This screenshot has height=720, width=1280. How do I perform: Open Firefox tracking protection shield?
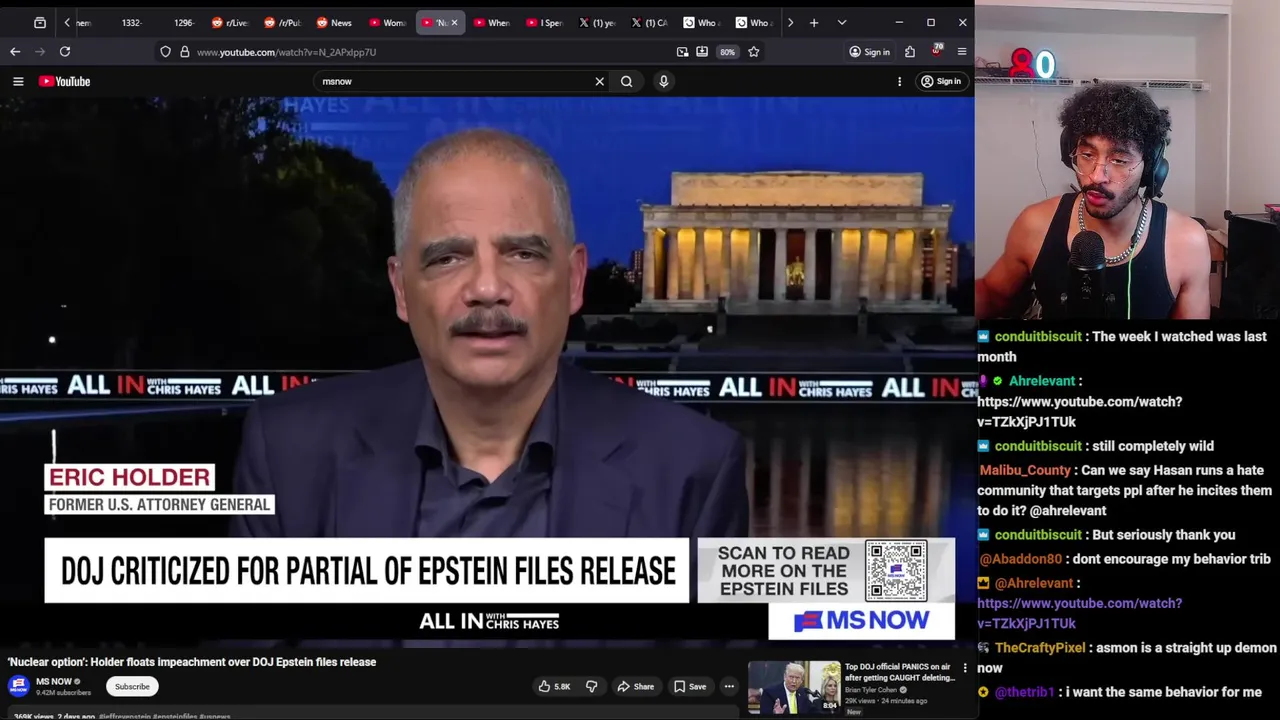click(x=165, y=51)
